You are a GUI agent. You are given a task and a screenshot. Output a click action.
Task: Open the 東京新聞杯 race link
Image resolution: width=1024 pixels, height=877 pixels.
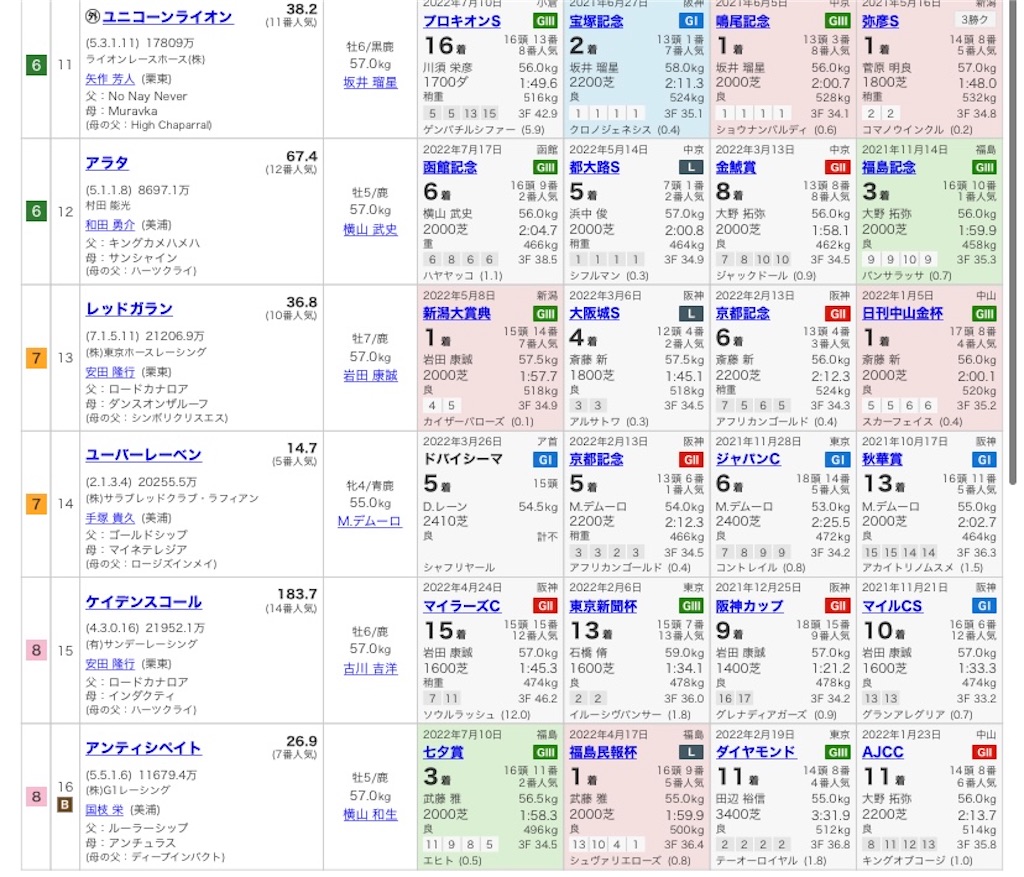(603, 606)
